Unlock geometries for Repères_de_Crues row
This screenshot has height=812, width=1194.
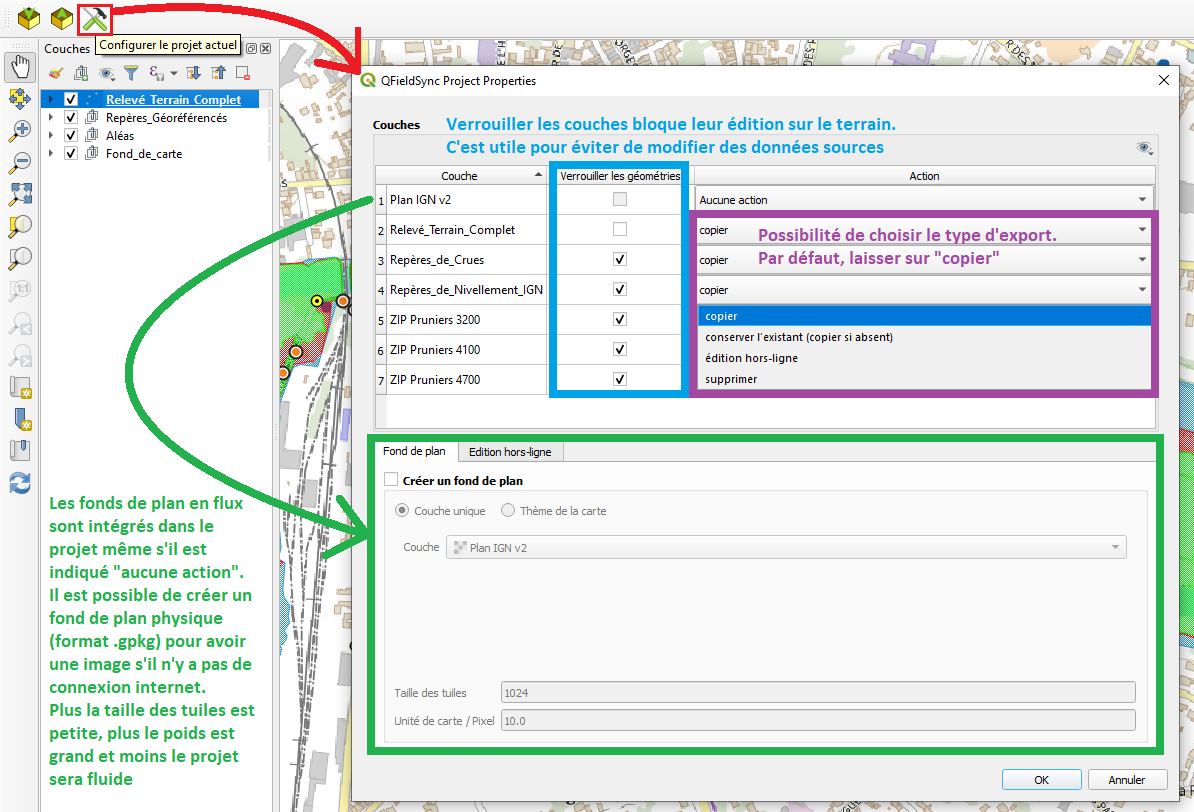(620, 259)
